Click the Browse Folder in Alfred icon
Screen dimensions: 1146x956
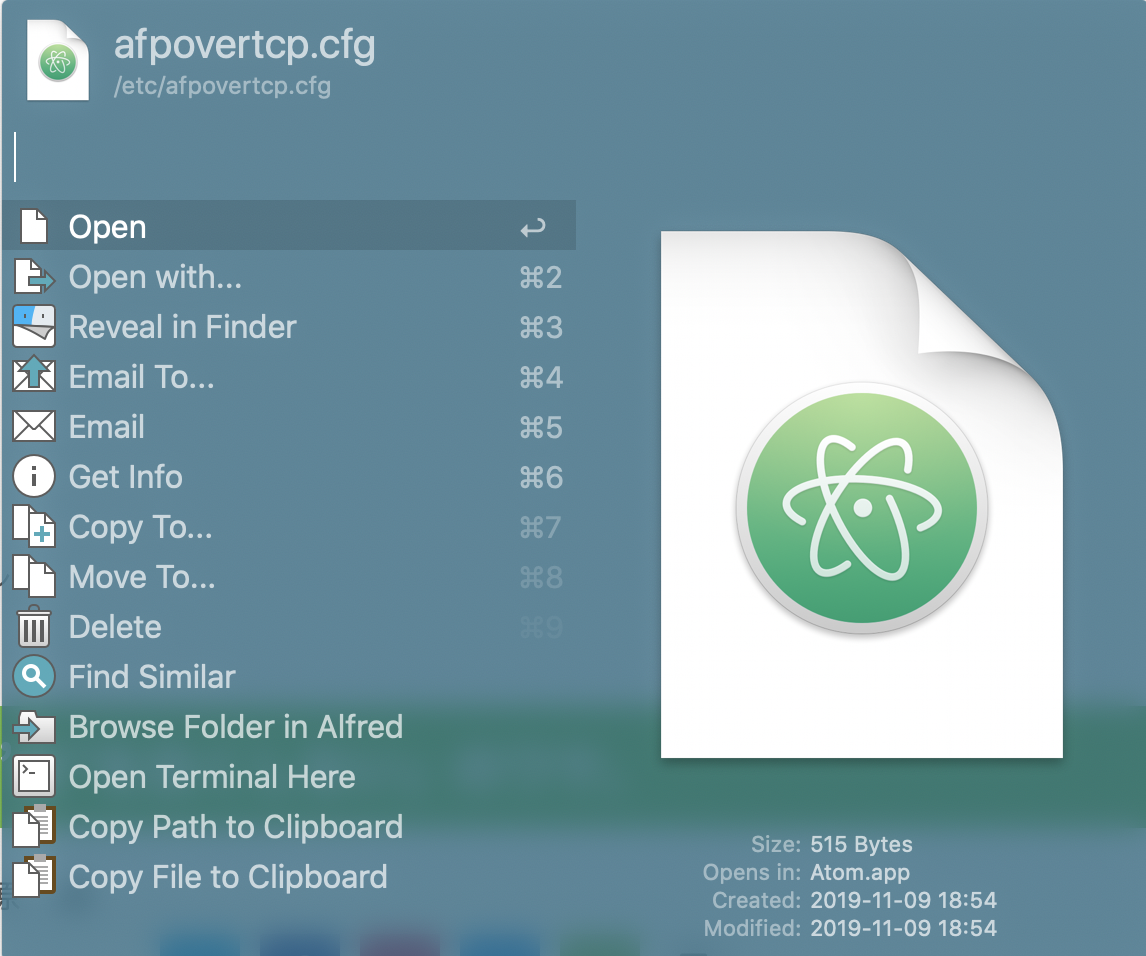(34, 727)
